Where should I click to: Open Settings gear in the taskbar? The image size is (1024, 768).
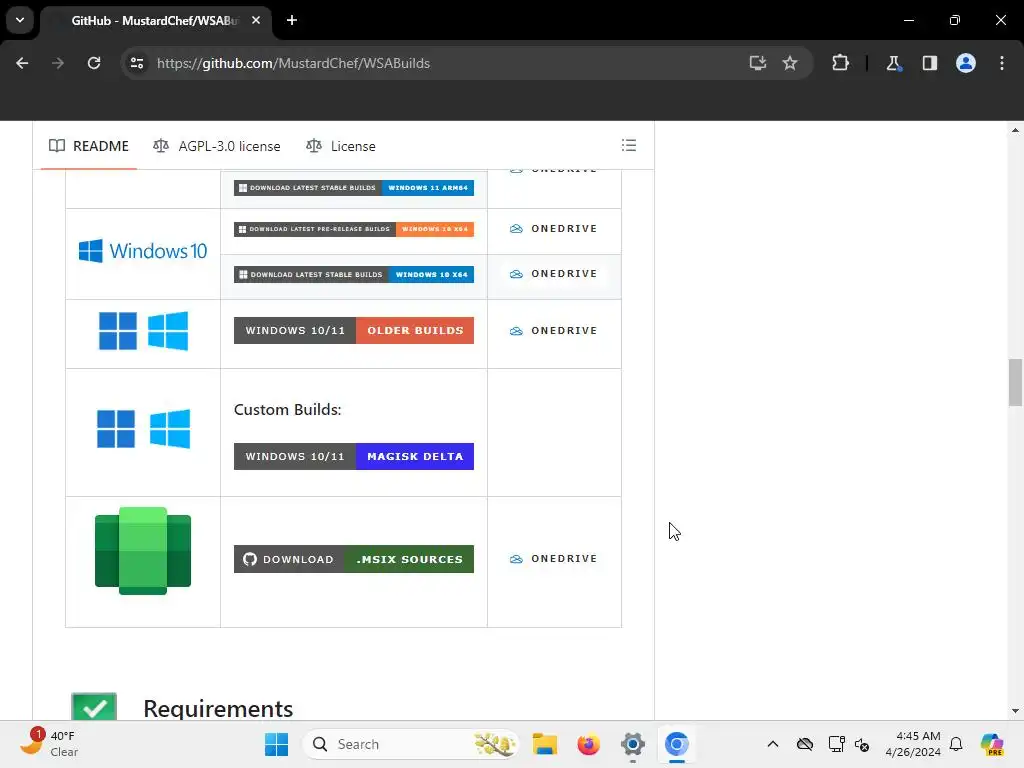point(632,744)
